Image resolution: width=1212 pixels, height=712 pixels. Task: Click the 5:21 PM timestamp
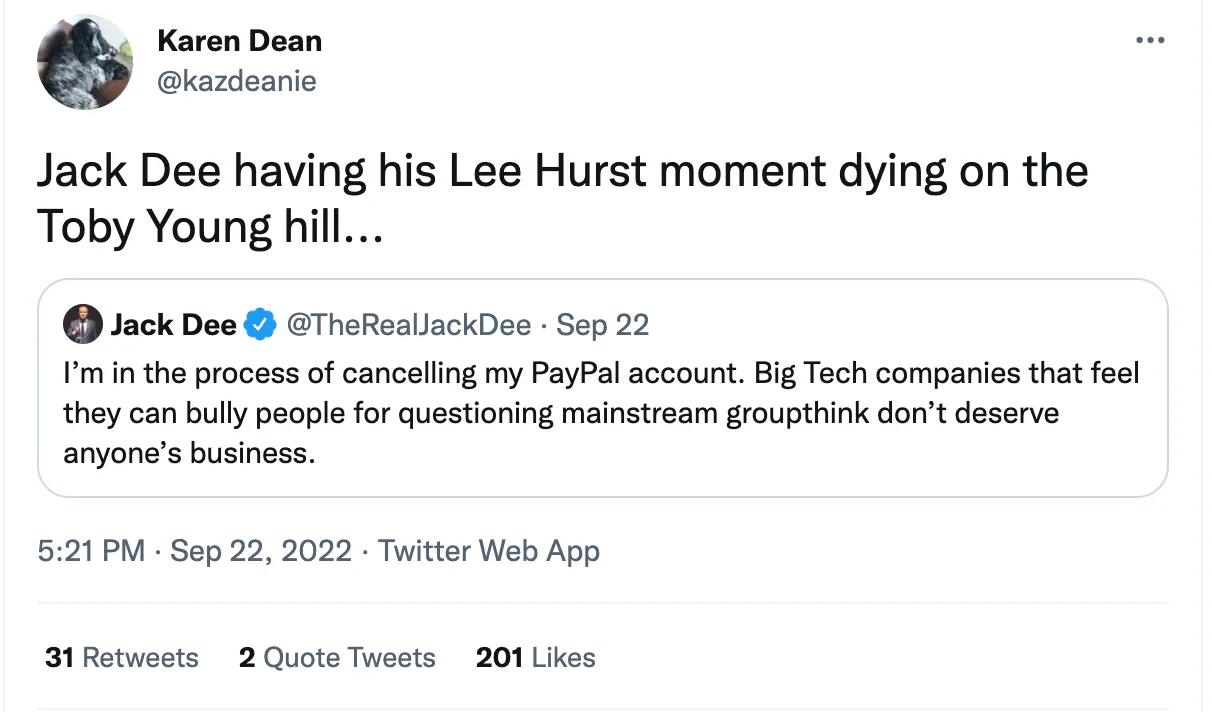[91, 551]
